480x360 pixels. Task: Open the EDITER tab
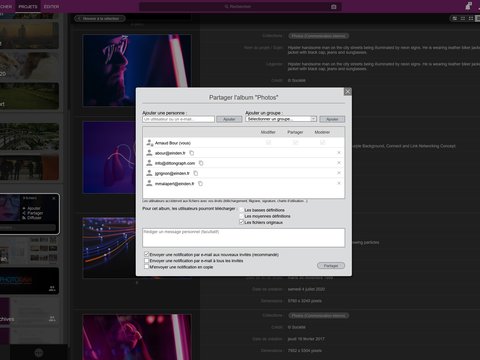point(51,7)
